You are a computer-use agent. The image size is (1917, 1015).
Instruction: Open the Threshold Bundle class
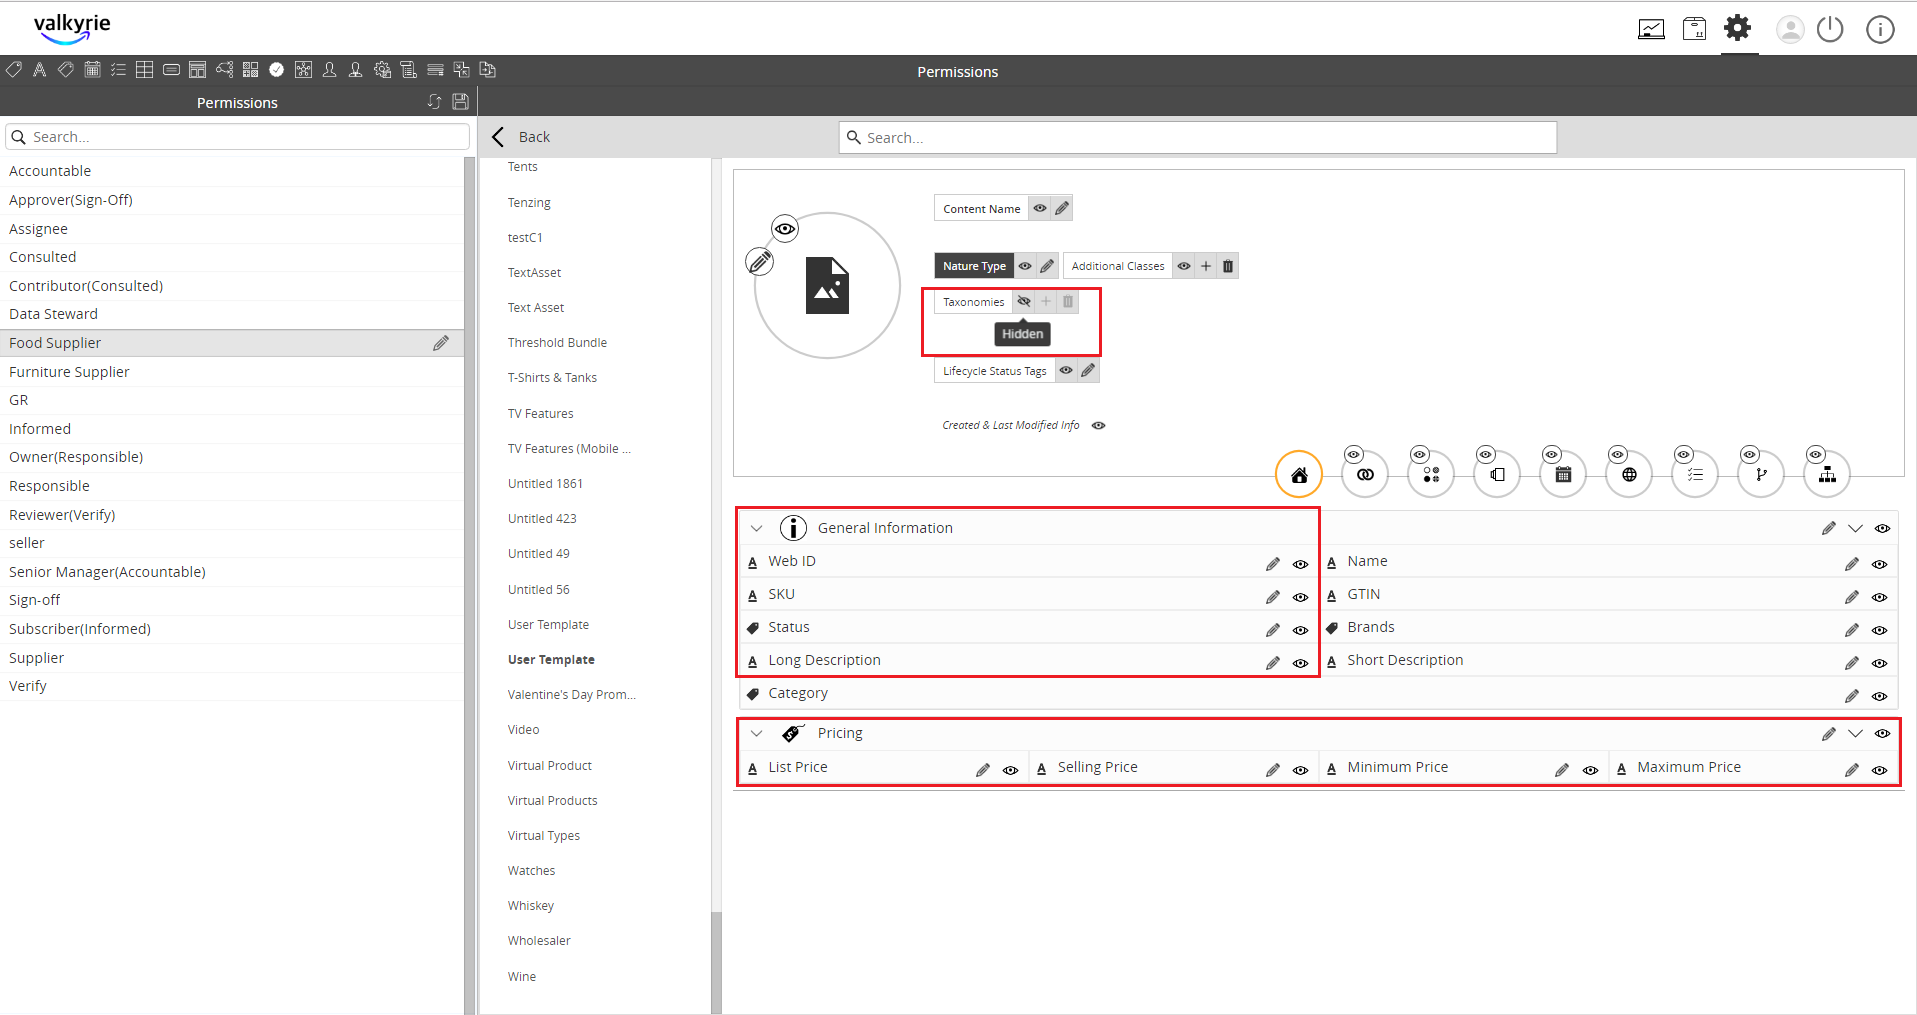pos(557,343)
